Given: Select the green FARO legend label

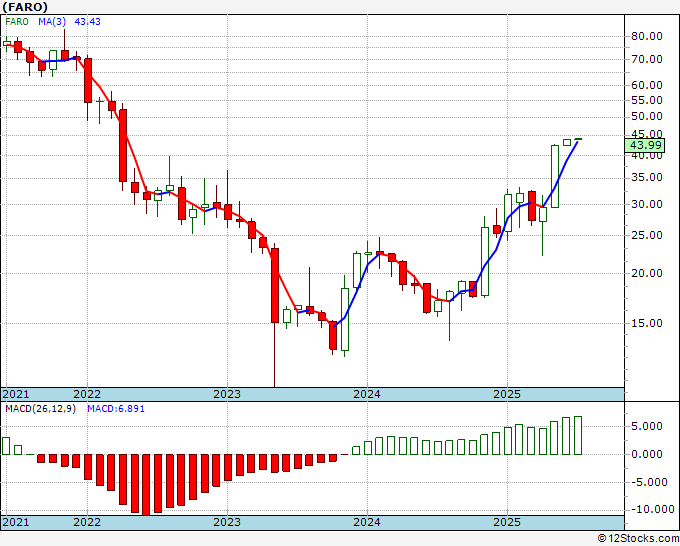Looking at the screenshot, I should 17,21.
